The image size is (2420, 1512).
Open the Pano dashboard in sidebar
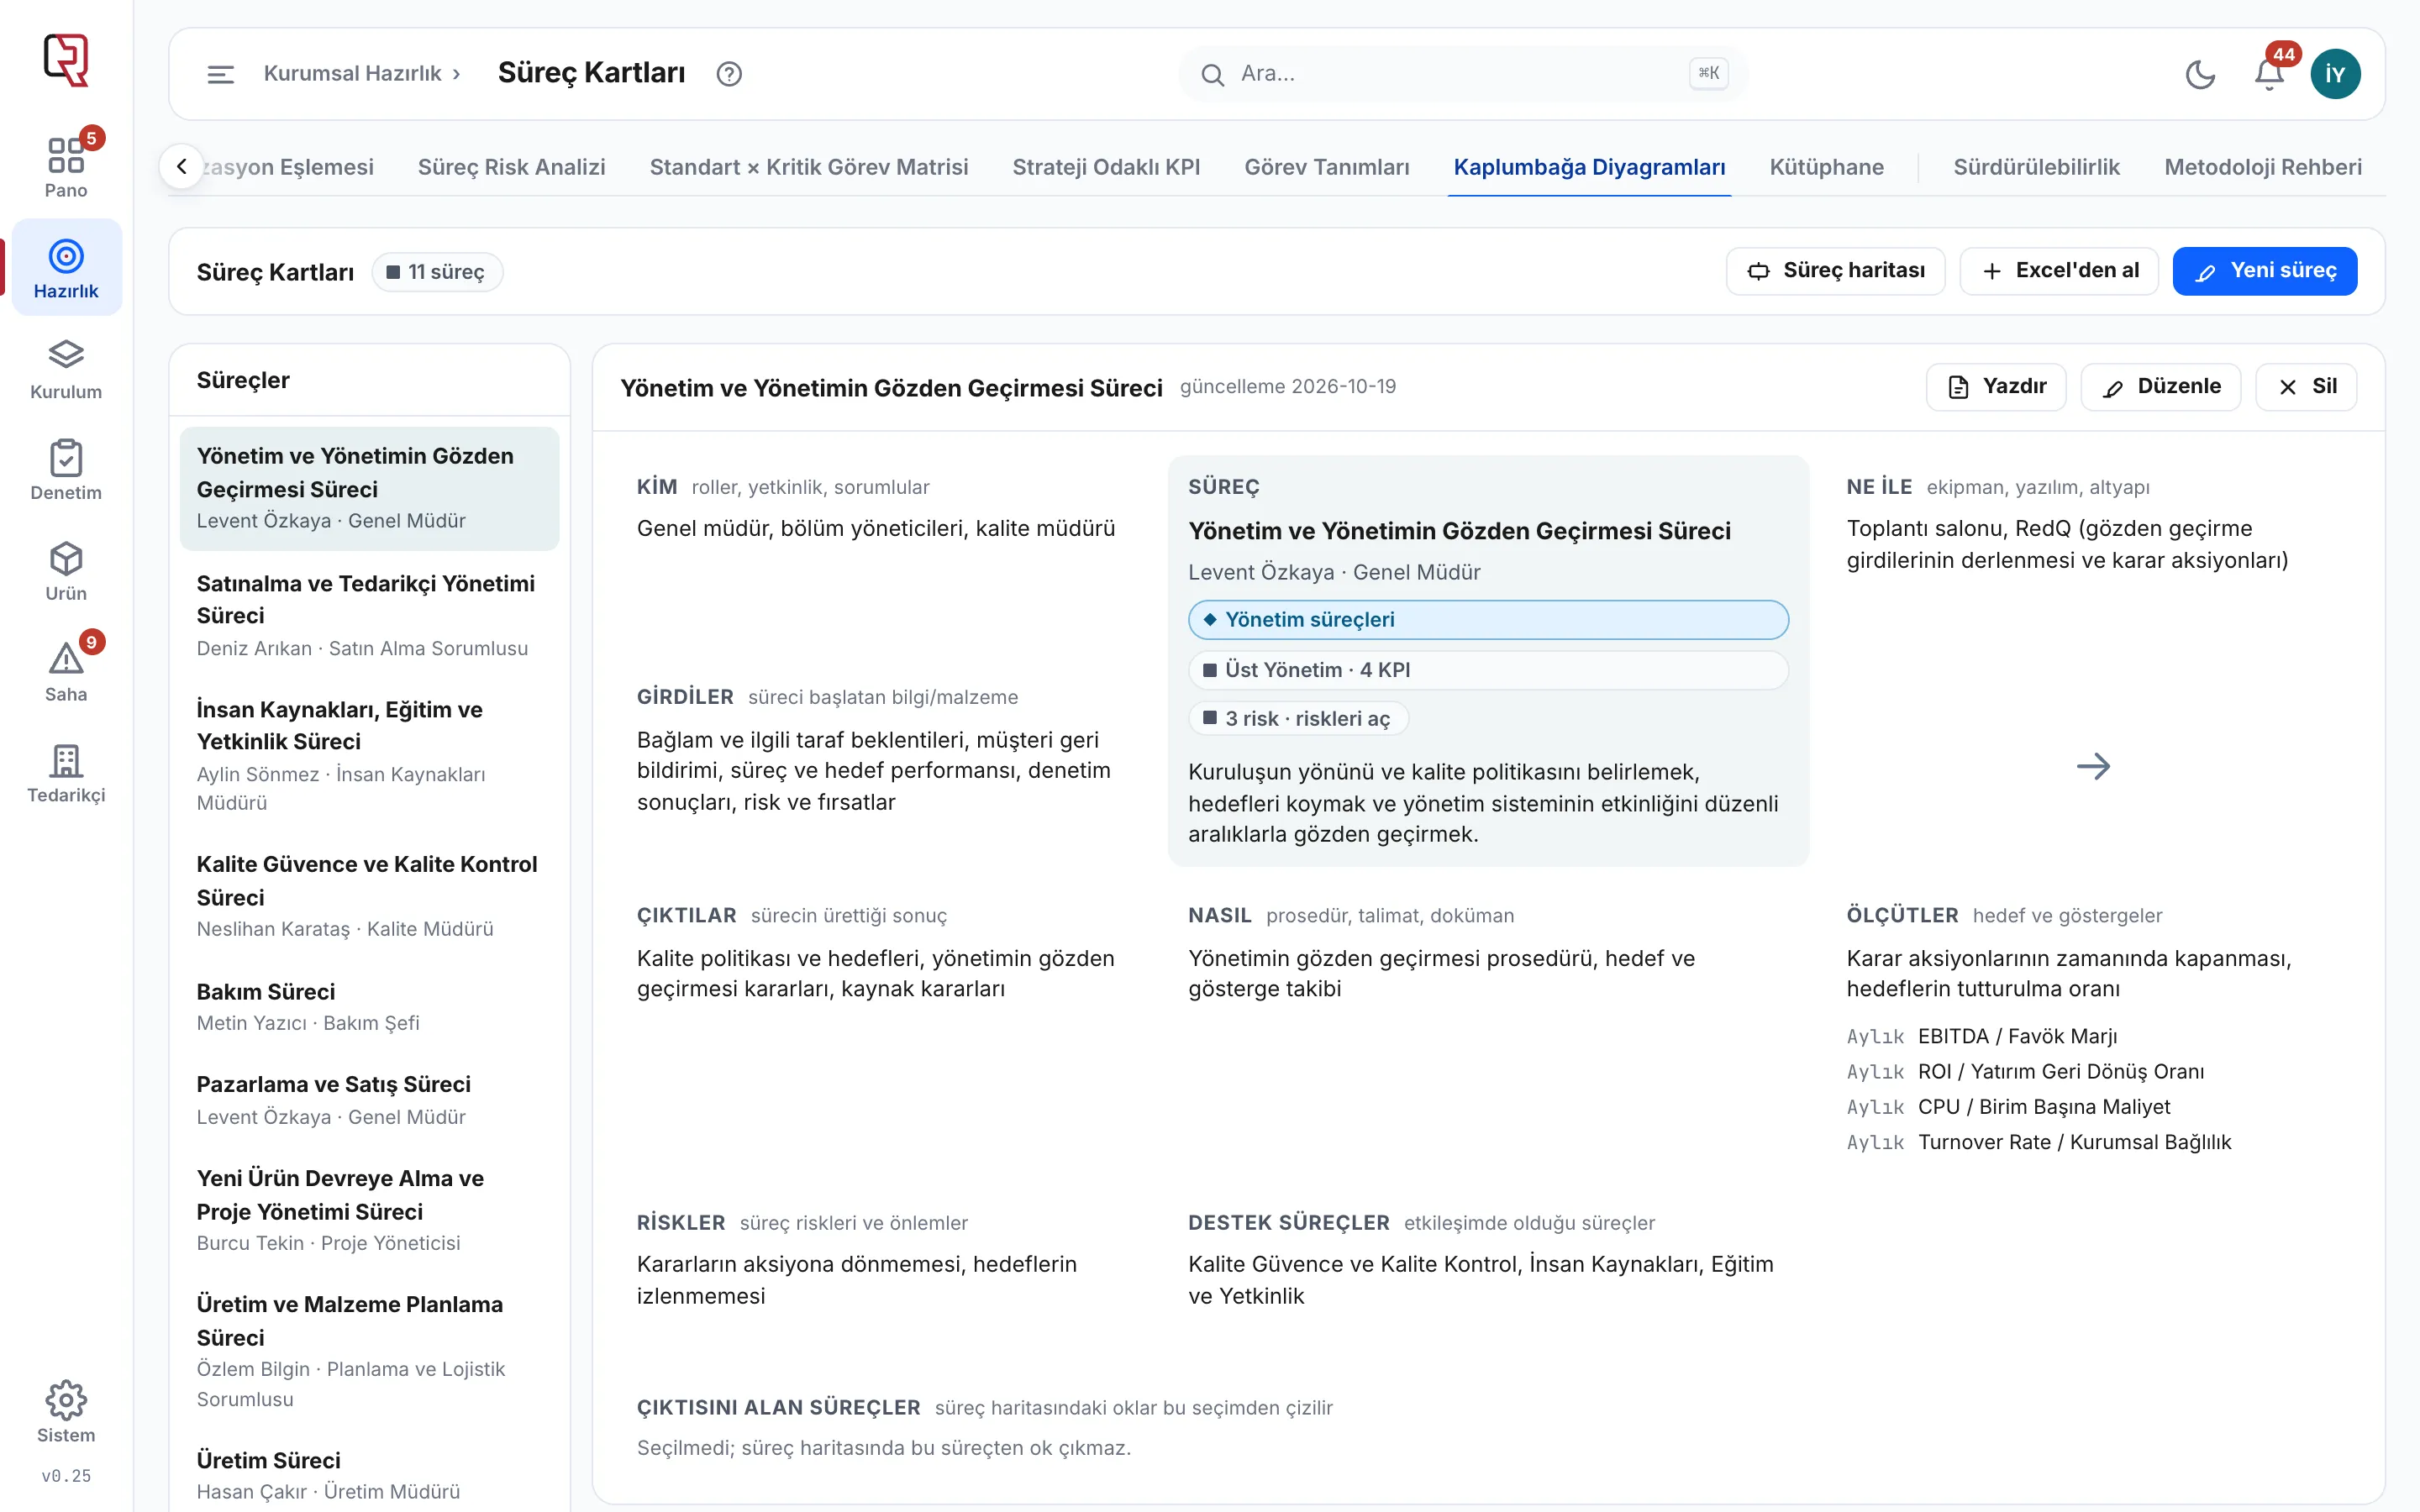(66, 167)
